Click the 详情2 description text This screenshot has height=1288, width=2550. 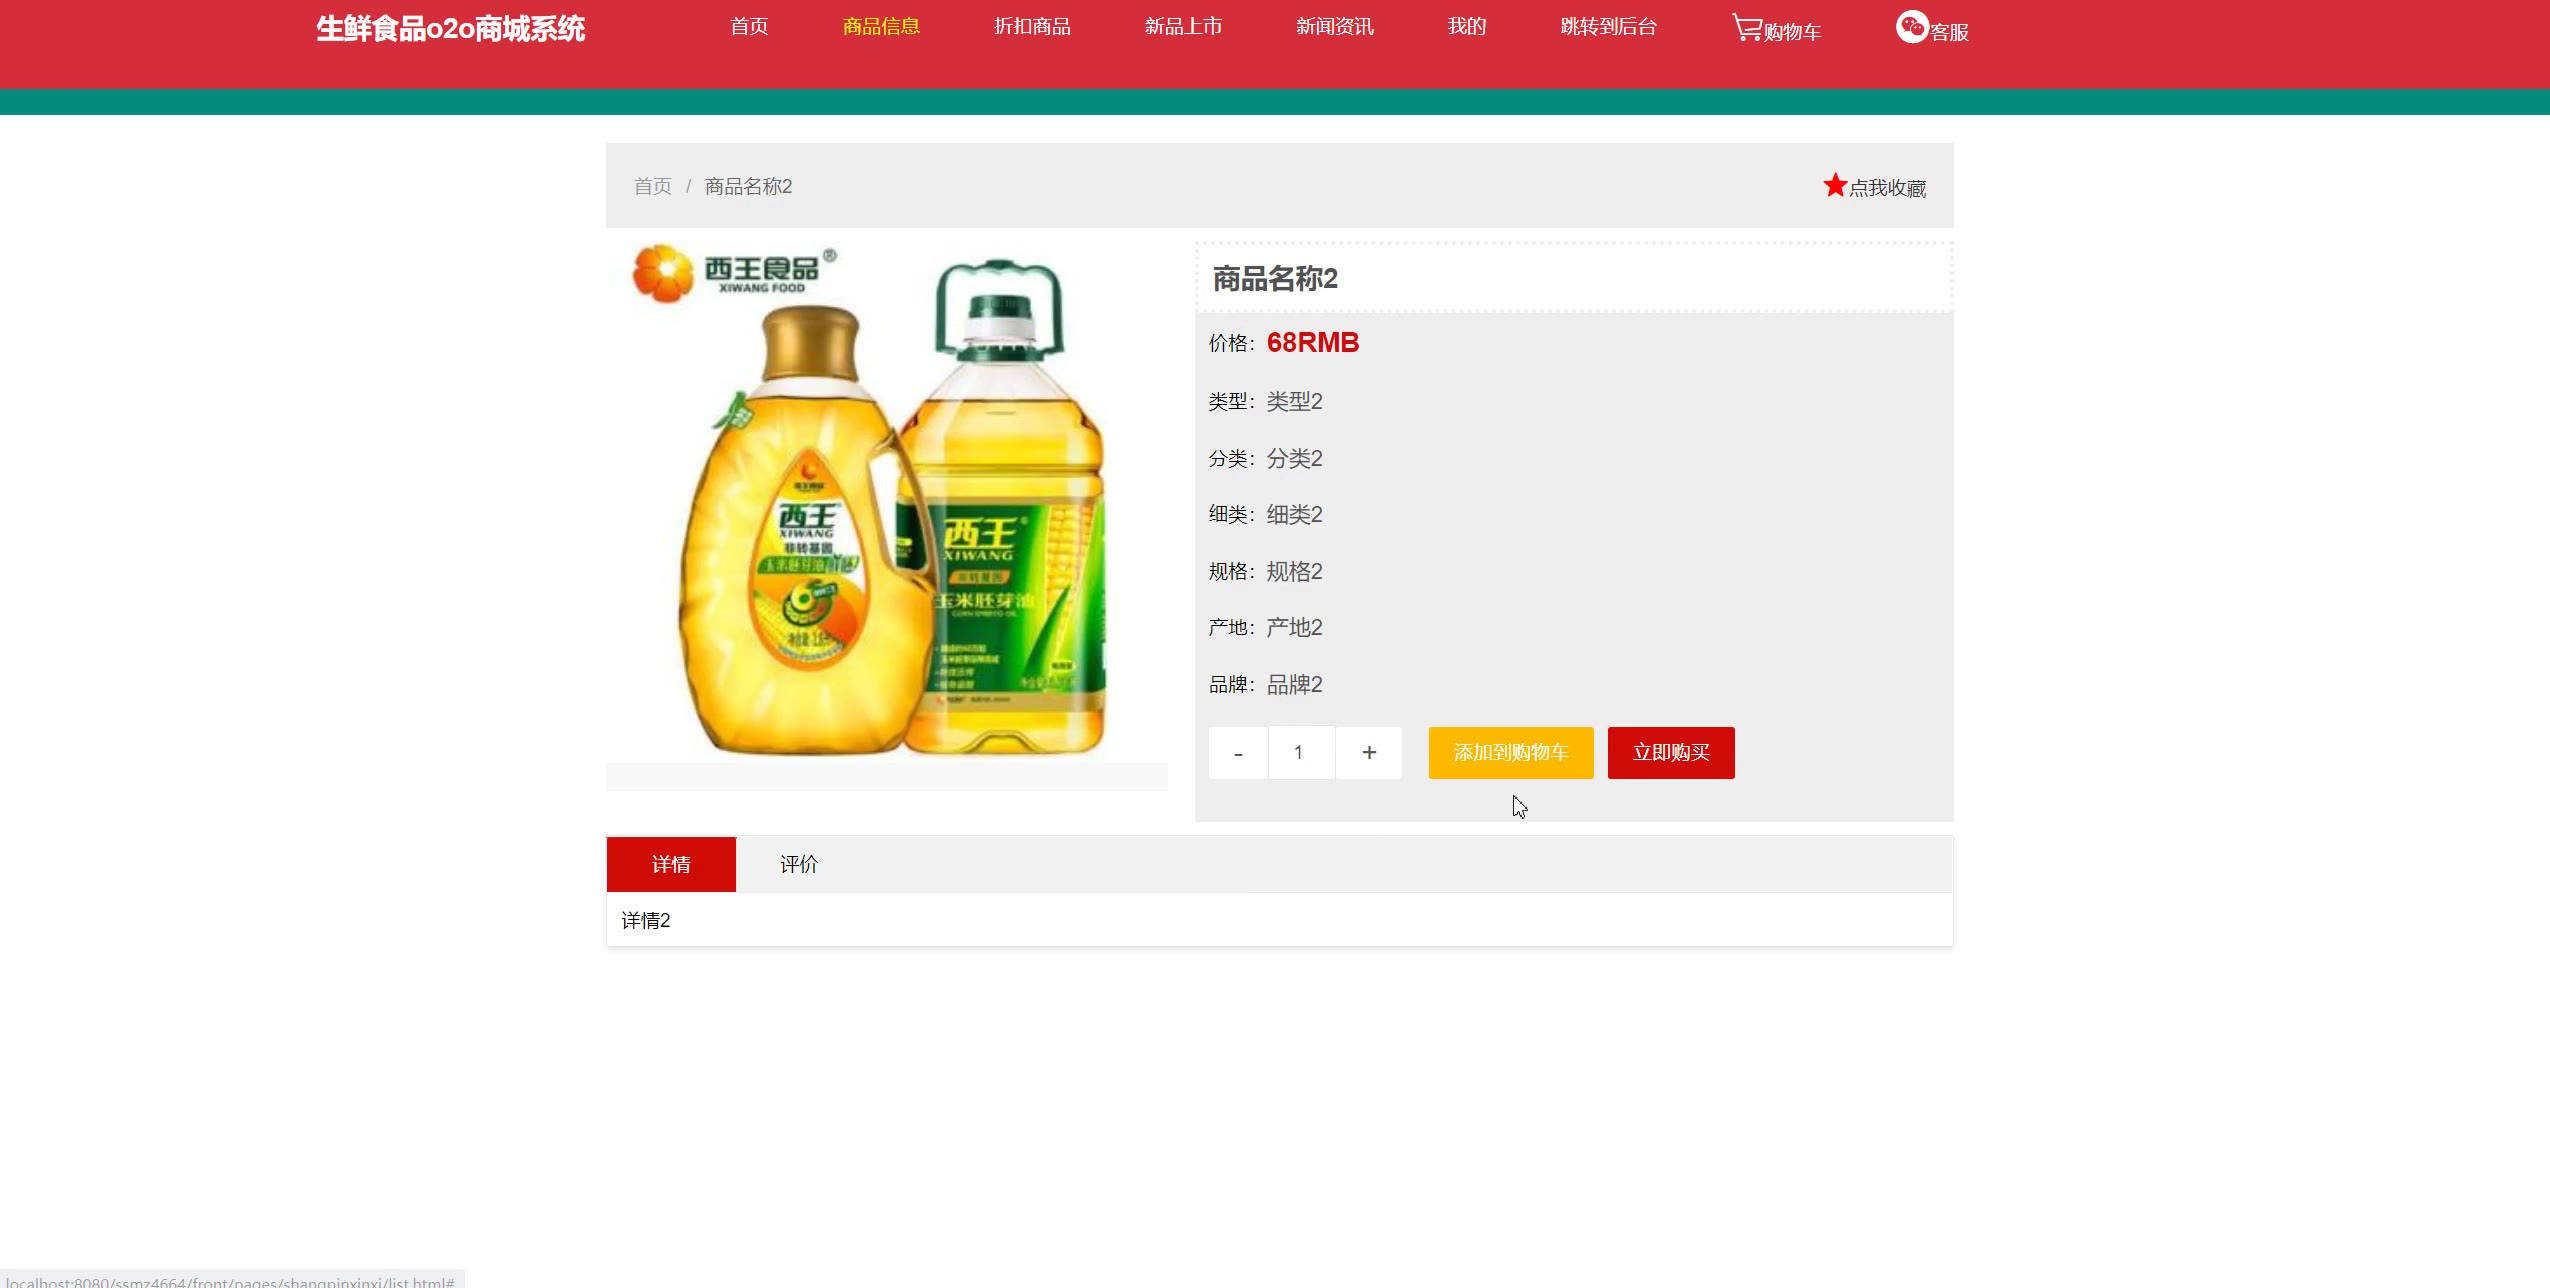[645, 920]
